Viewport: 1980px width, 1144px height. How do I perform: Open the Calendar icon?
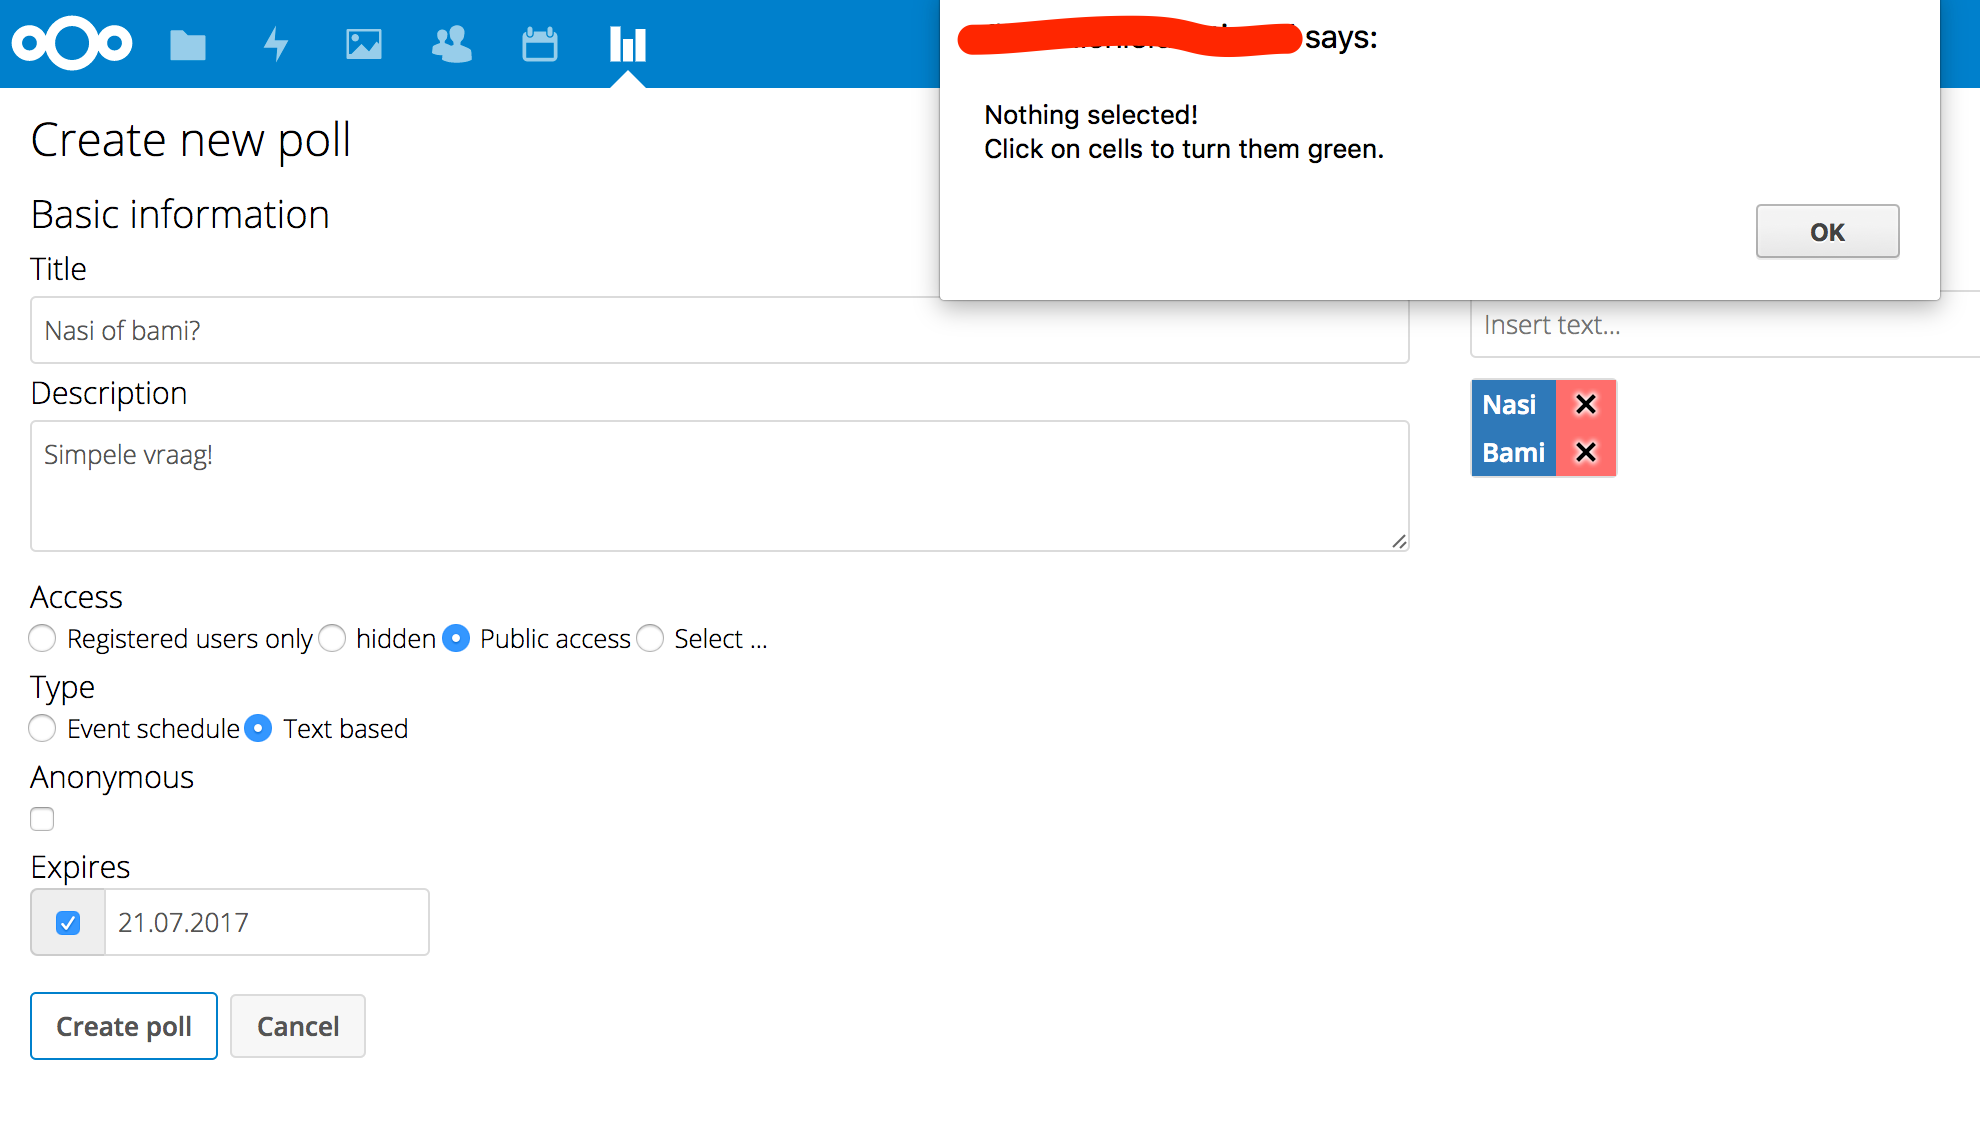540,45
